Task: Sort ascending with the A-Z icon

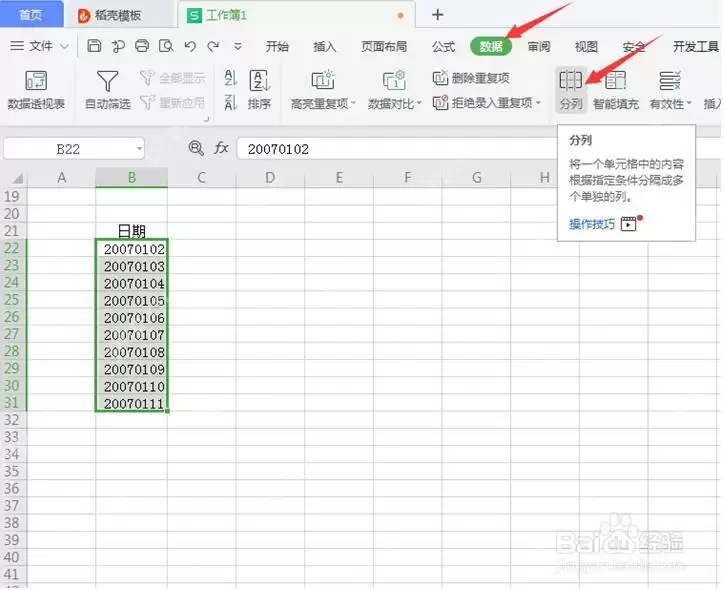Action: [x=230, y=78]
